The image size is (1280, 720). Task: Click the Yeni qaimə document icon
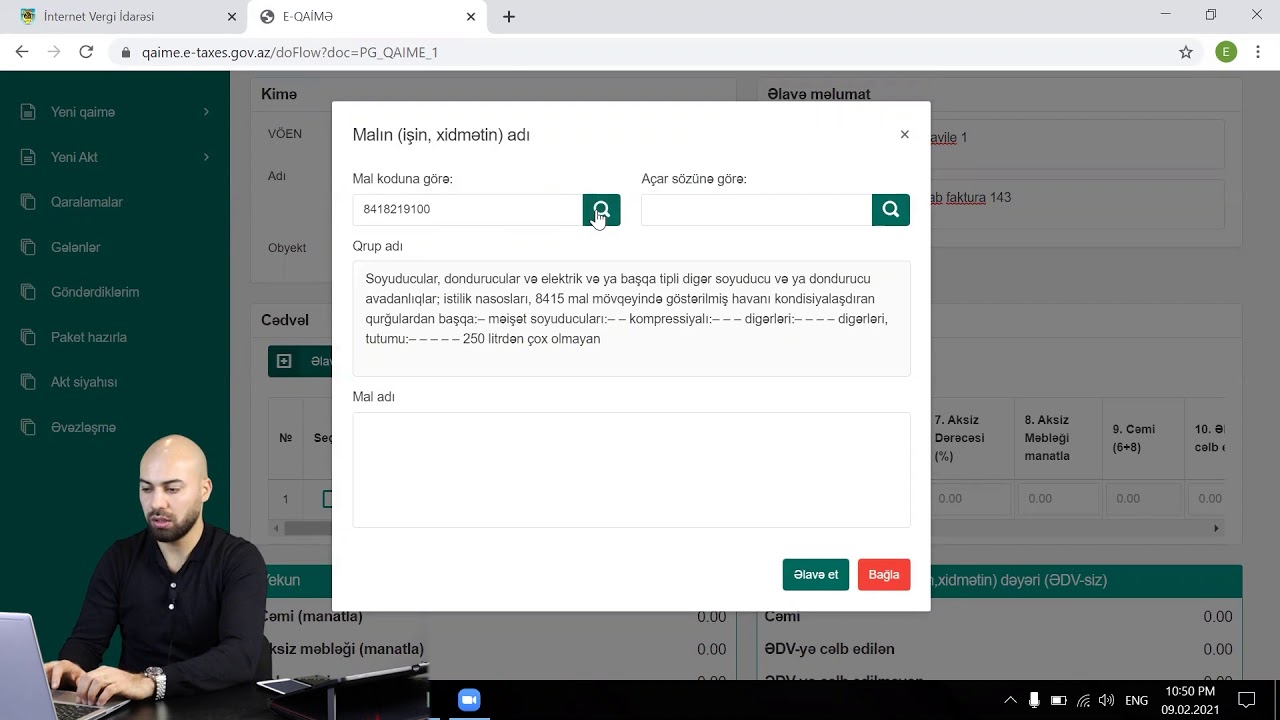point(28,112)
